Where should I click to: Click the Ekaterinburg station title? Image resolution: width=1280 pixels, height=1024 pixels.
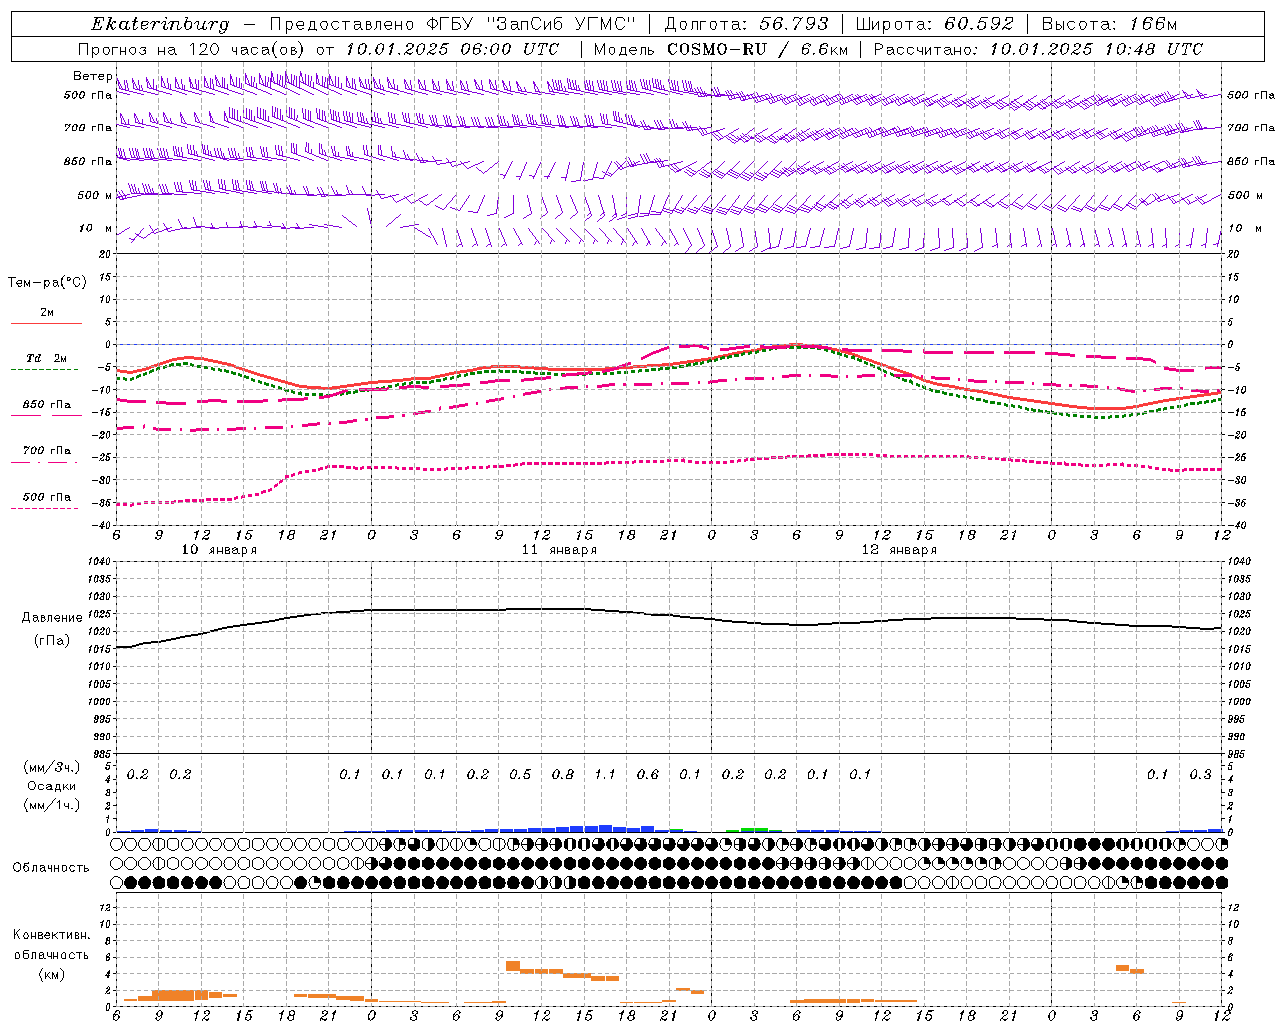click(x=160, y=25)
